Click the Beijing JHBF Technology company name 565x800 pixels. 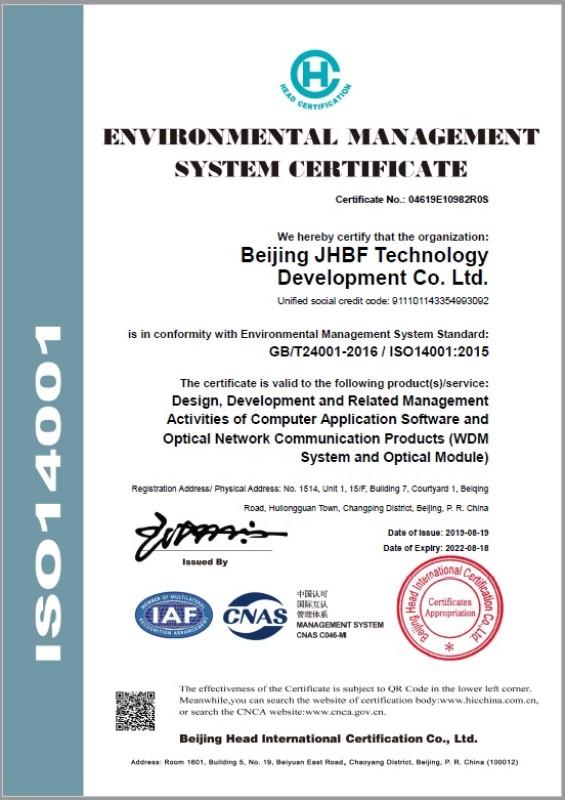(364, 266)
